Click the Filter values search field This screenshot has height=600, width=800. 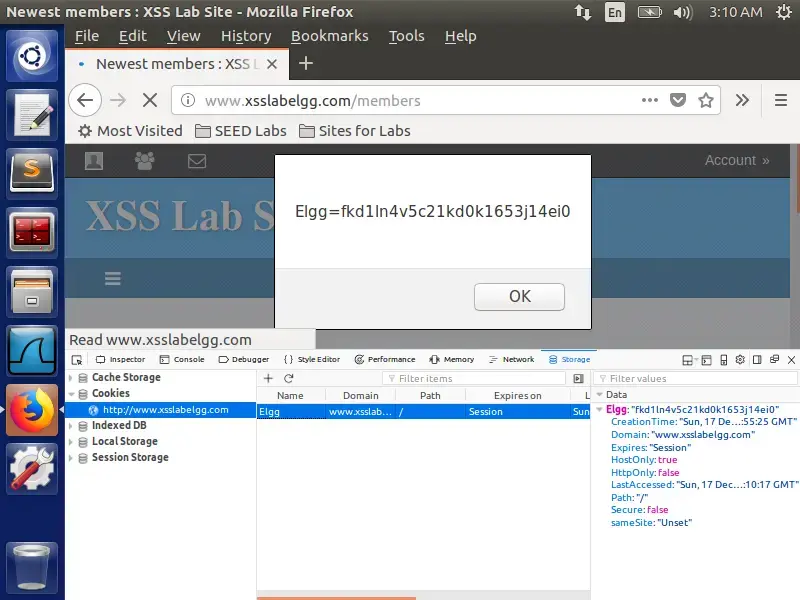tap(695, 379)
